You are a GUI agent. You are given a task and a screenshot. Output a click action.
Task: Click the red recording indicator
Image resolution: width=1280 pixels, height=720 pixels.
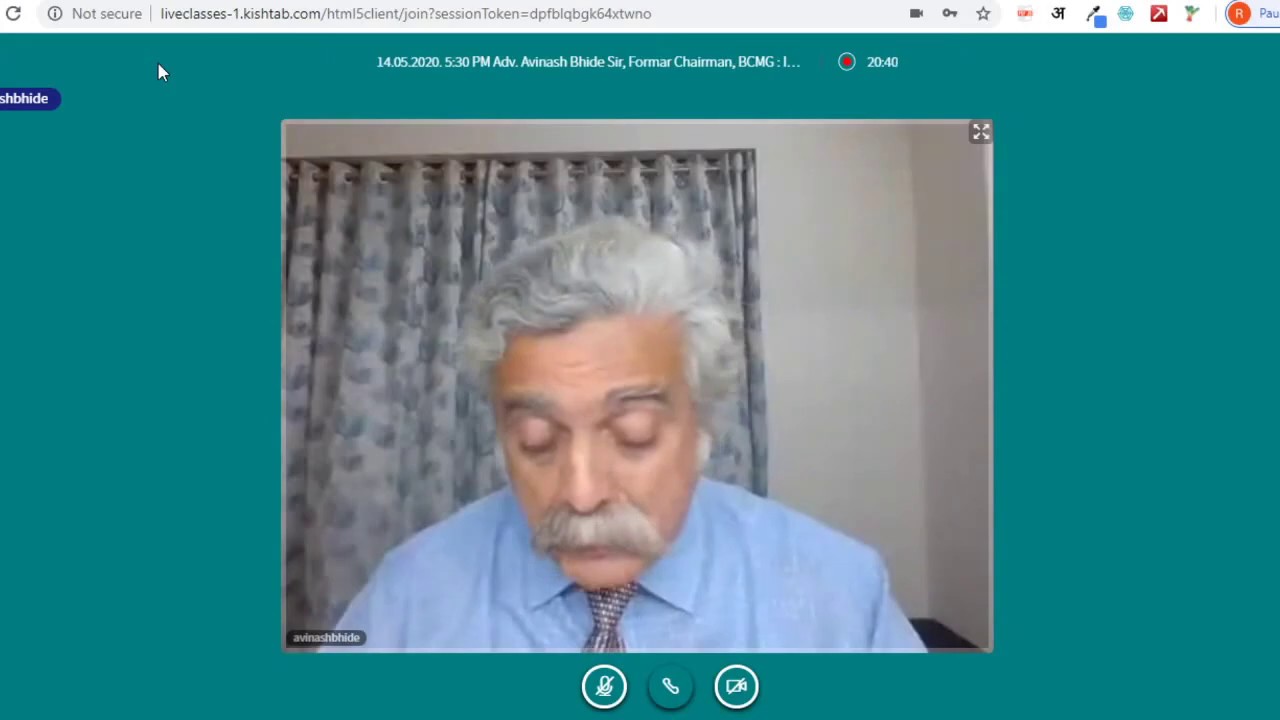[x=847, y=62]
